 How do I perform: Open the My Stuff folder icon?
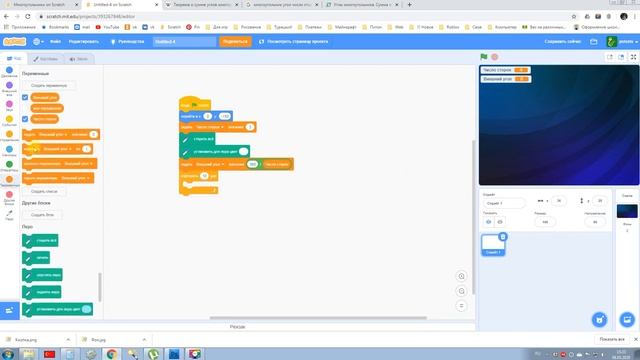pos(594,42)
